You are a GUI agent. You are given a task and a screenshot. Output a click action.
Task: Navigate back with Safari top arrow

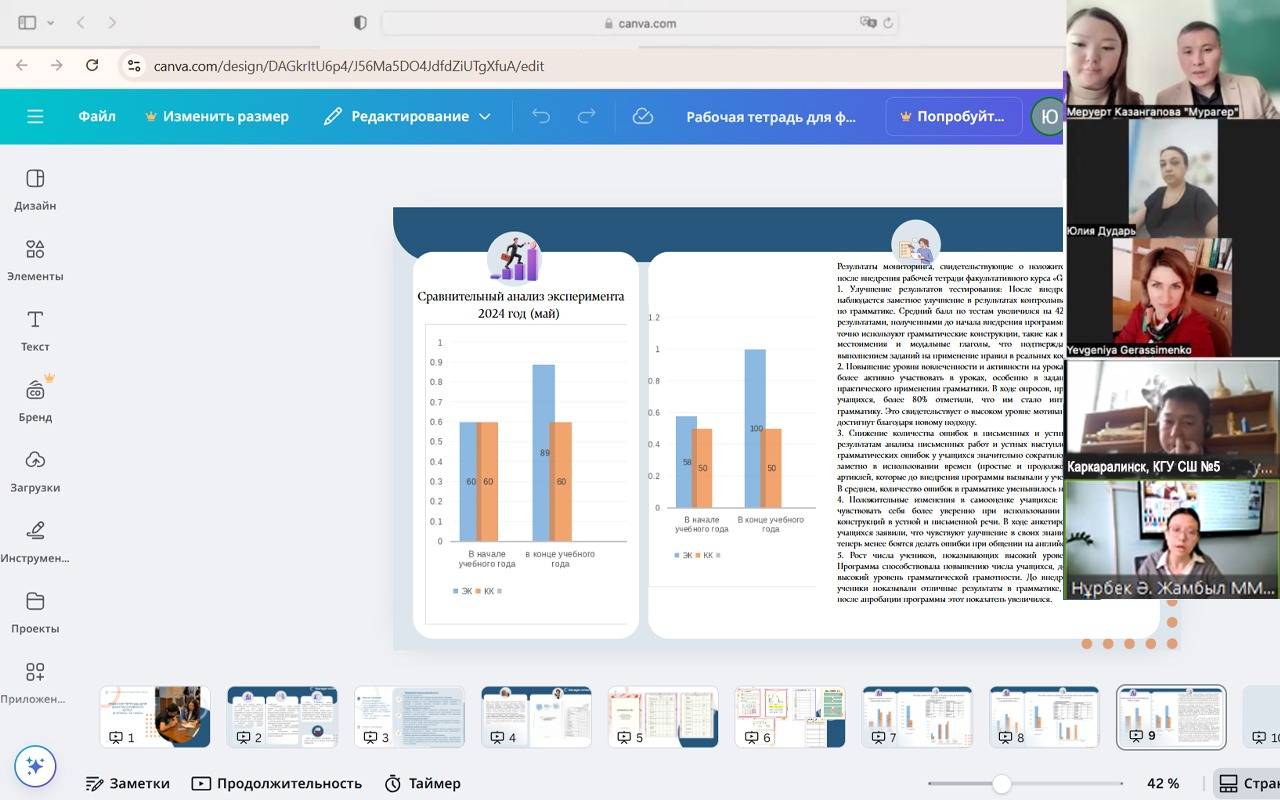tap(81, 22)
